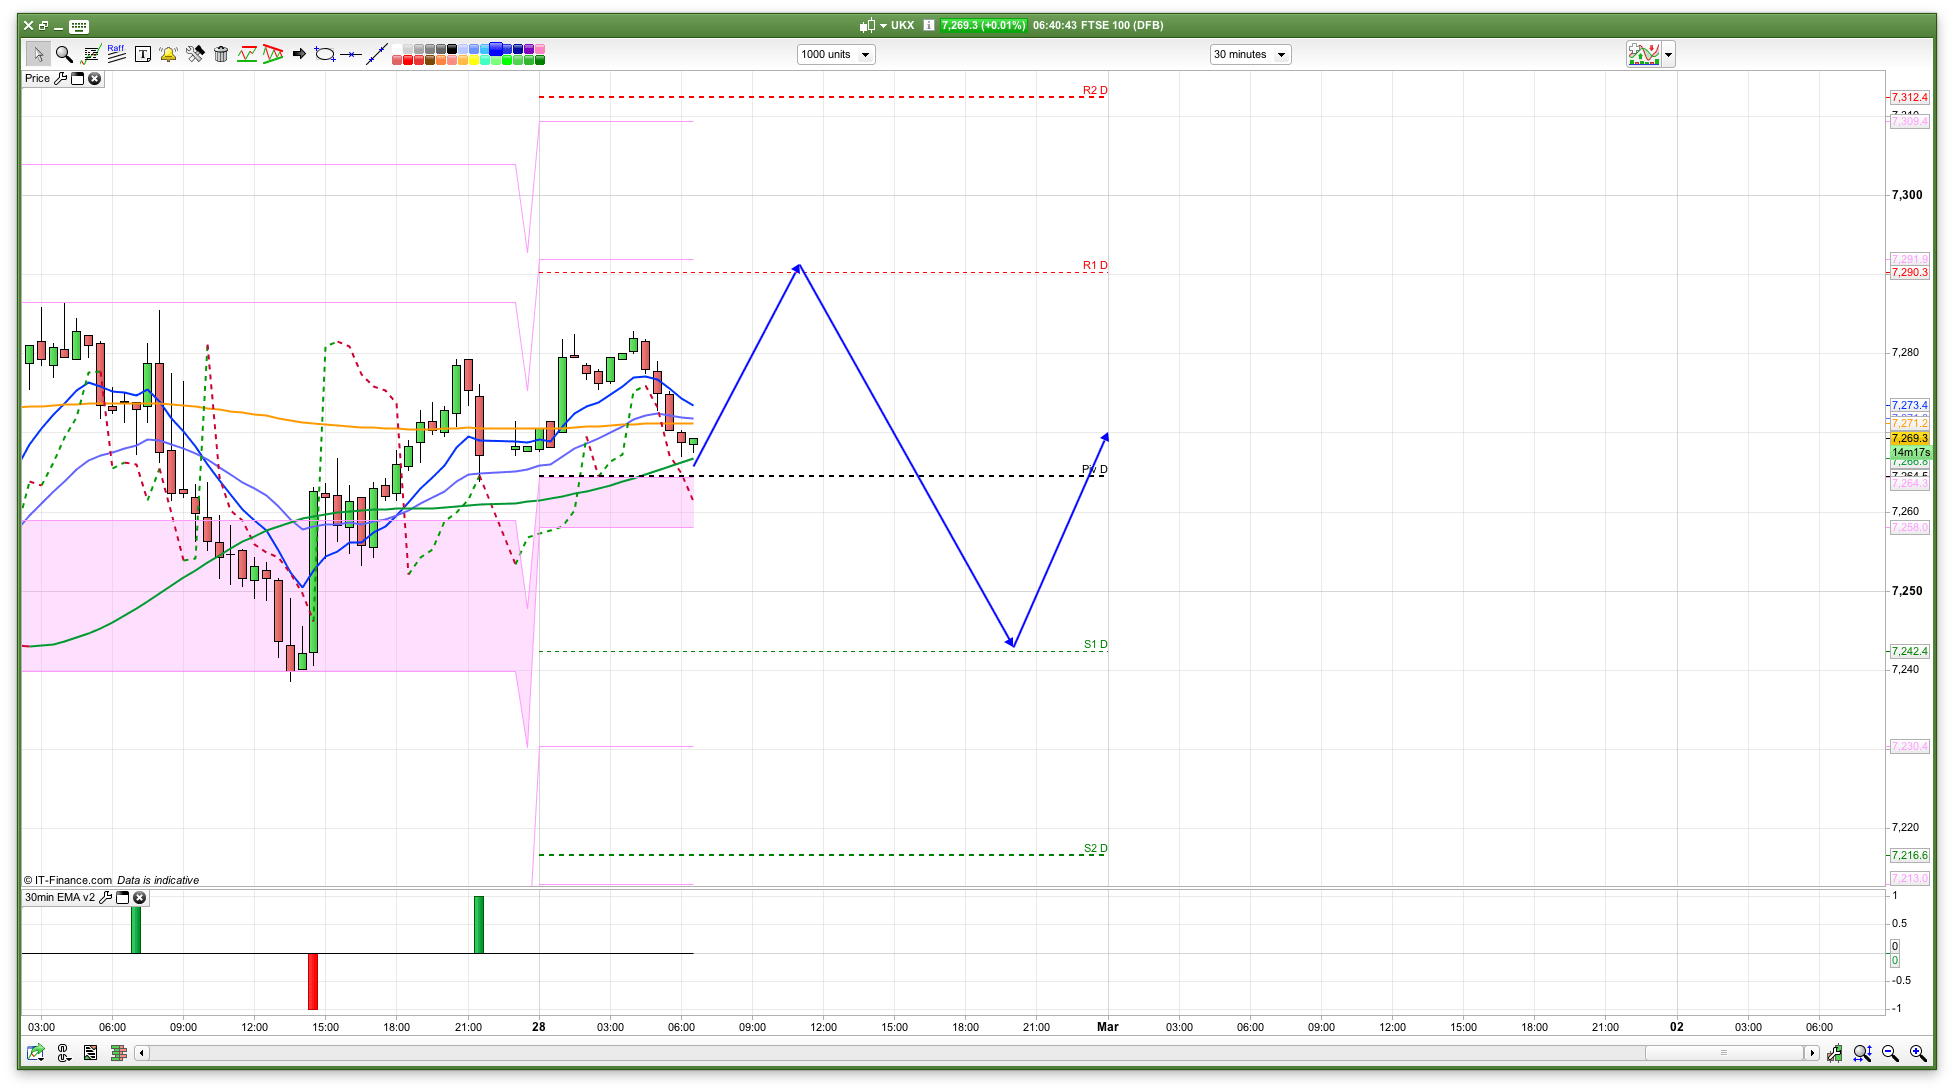Click the horizontal scrollbar right arrow

(1811, 1053)
